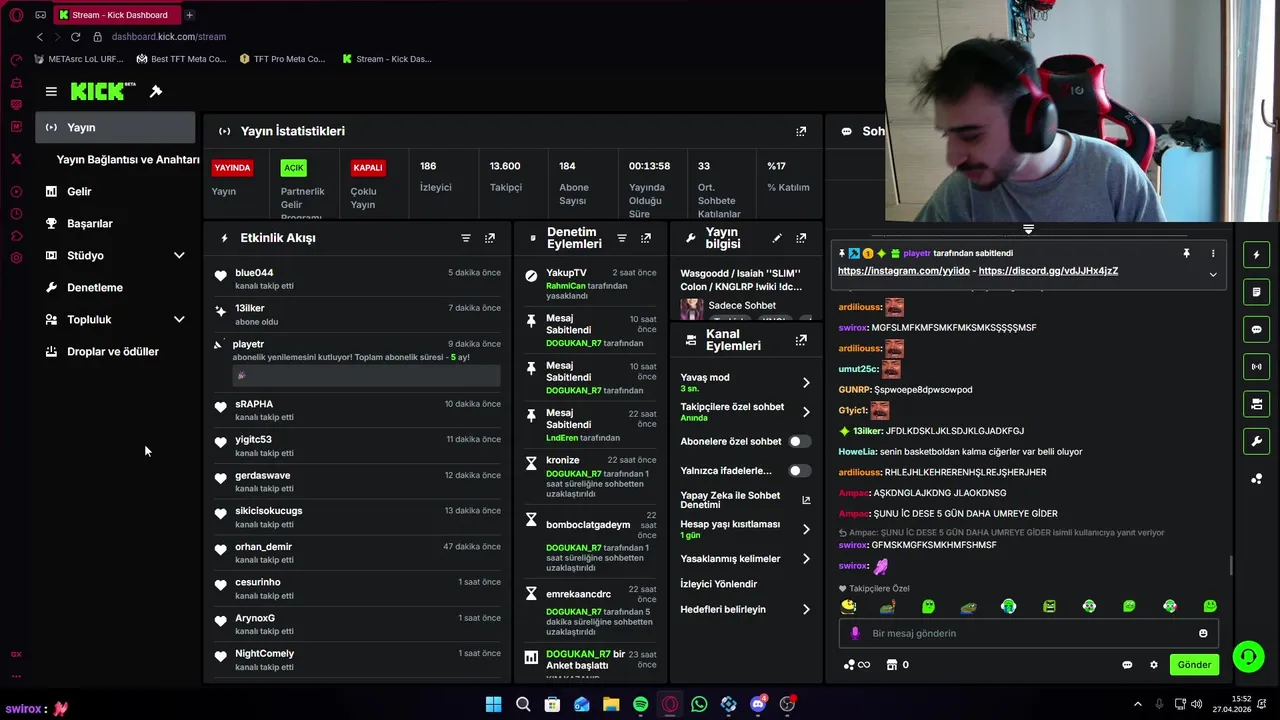Open Best TFT Meta Co... bookmark
This screenshot has width=1280, height=720.
click(181, 59)
